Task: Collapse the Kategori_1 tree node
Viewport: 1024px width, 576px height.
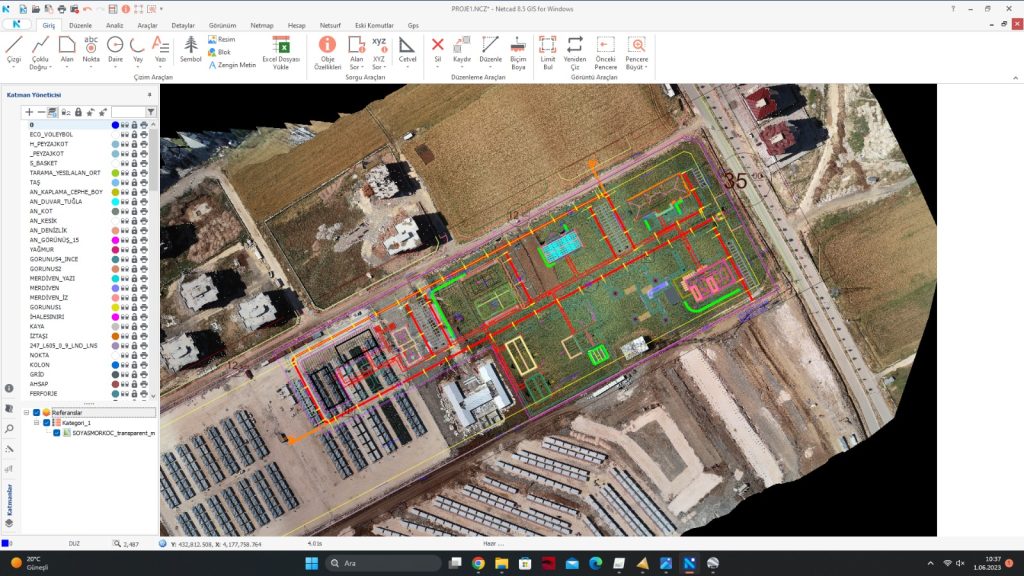Action: (x=37, y=423)
